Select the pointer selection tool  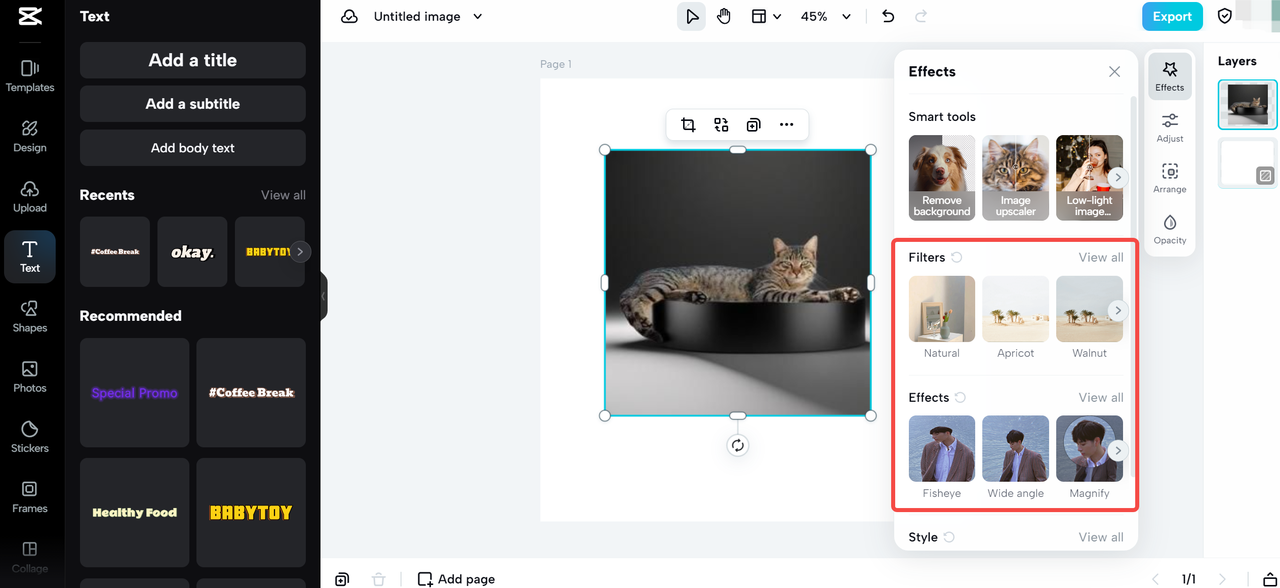(x=691, y=17)
